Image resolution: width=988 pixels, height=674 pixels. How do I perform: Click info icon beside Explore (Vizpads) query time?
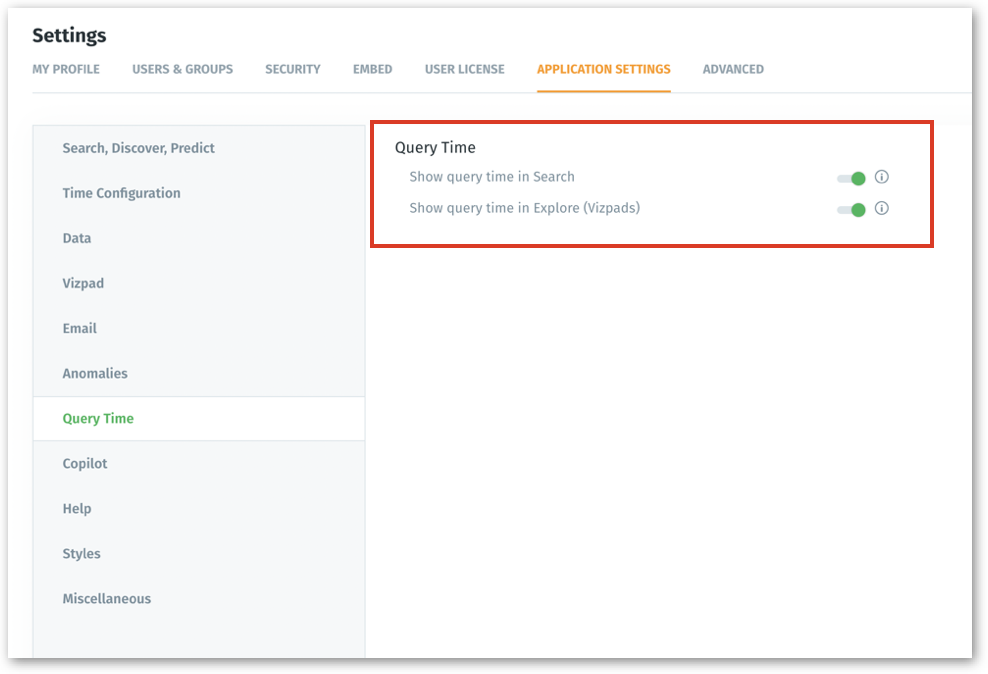(x=881, y=209)
